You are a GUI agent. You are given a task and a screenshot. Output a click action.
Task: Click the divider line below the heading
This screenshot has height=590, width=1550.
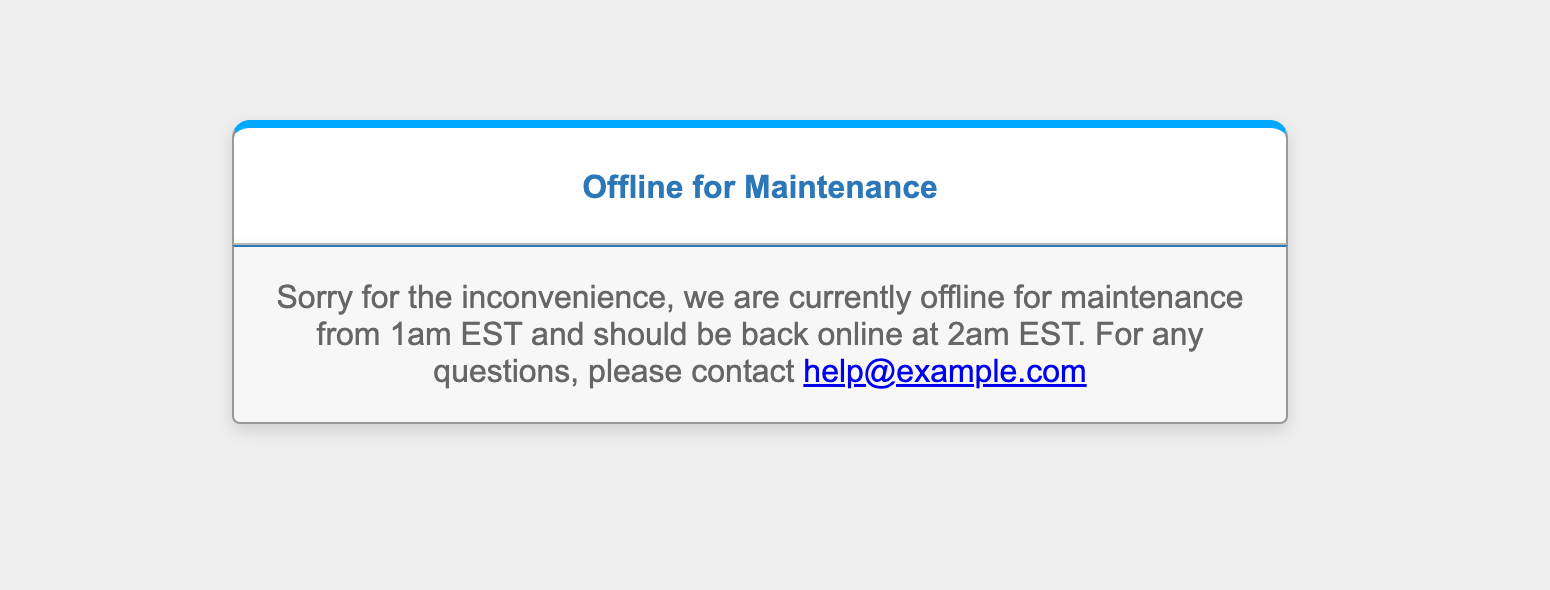click(760, 245)
